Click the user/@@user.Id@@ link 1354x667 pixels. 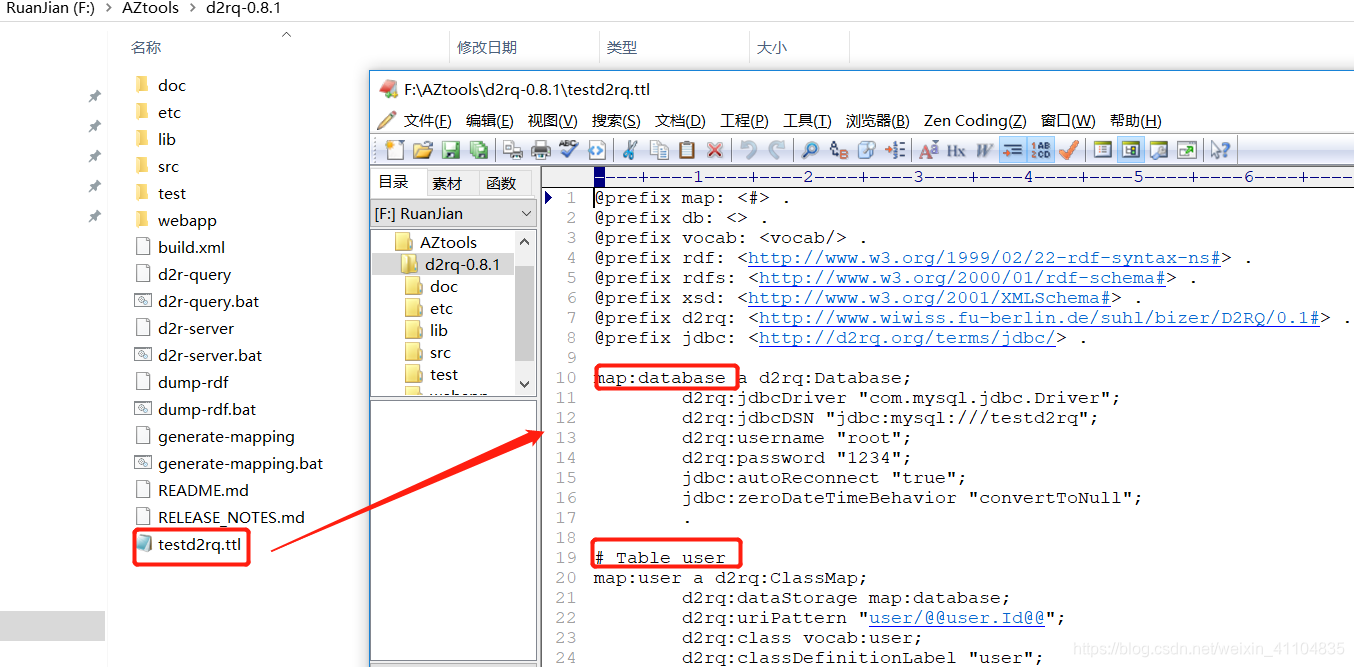click(956, 618)
